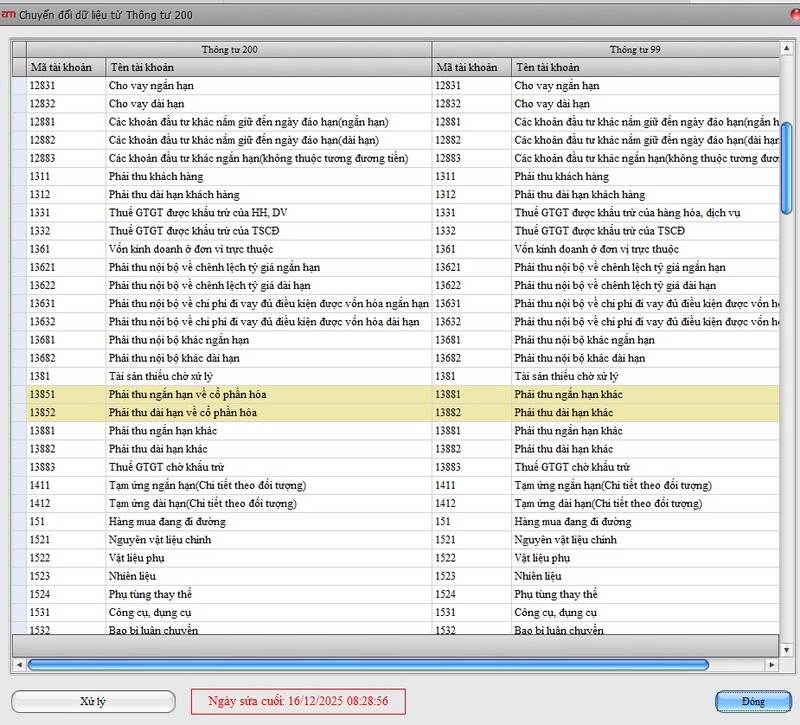The height and width of the screenshot is (725, 800).
Task: Sort by Tên tài khoản under Thông tư 200
Action: (267, 67)
